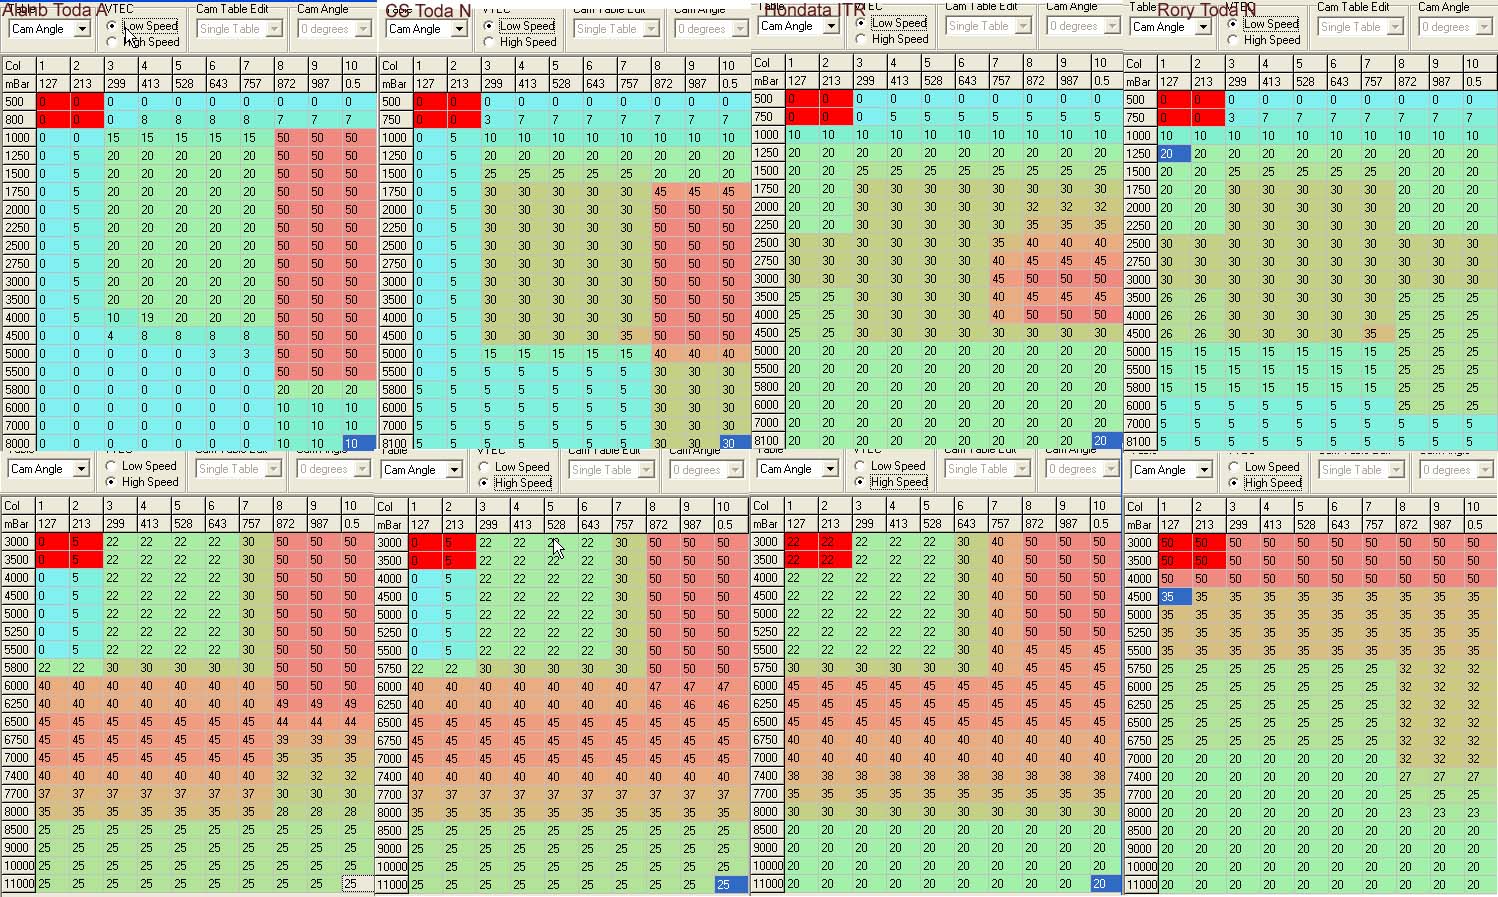Open Cam Angle dropdown in panel below Rory Toda N
This screenshot has width=1498, height=897.
tap(1170, 470)
